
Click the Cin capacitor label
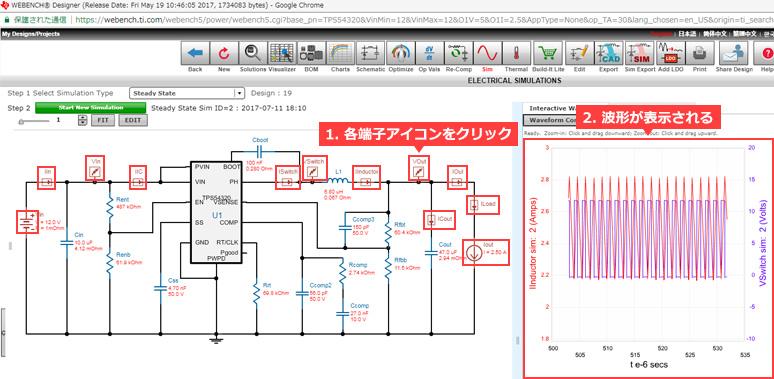(x=78, y=235)
